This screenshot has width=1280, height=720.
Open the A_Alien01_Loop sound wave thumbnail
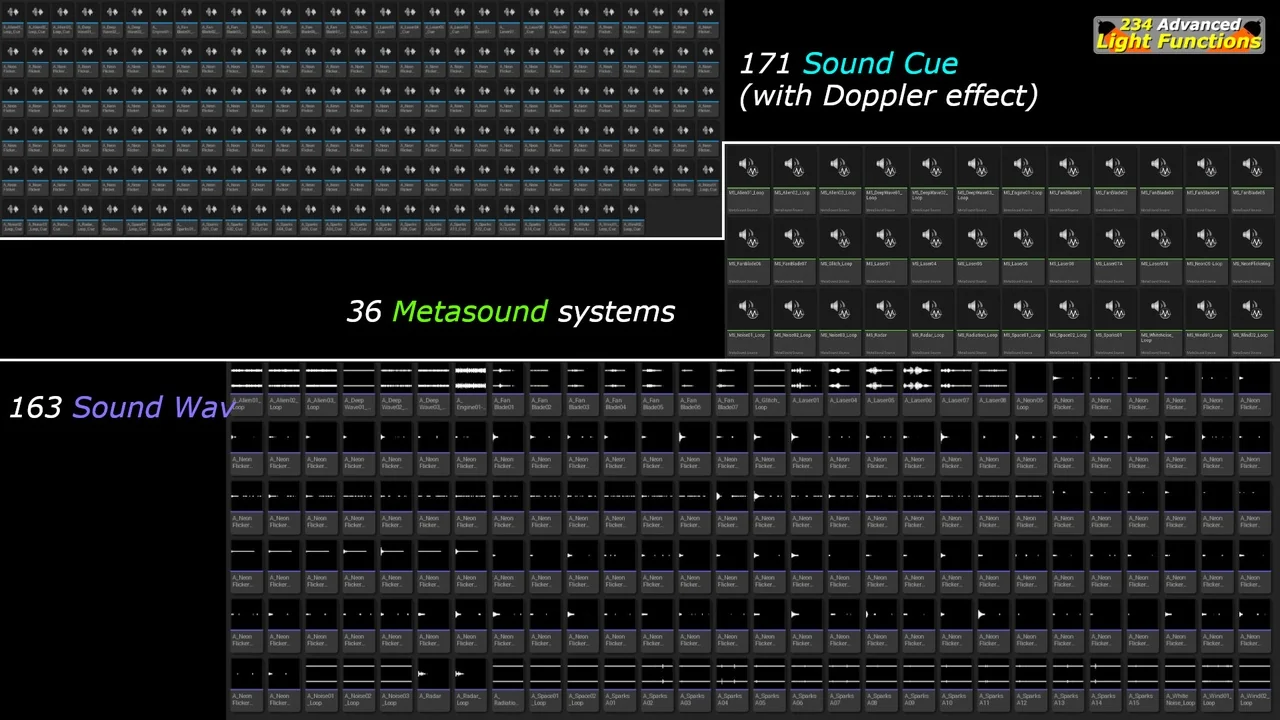[246, 378]
